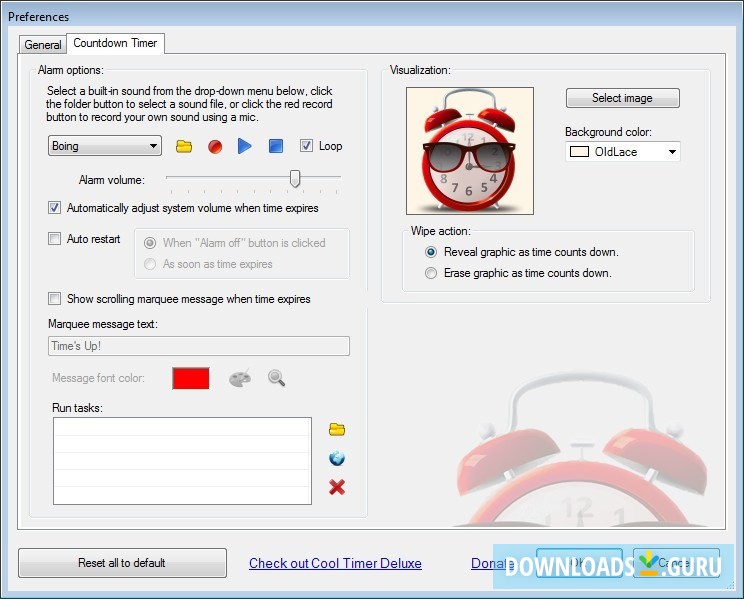744x599 pixels.
Task: Click the alarm clock visualization thumbnail
Action: (x=470, y=151)
